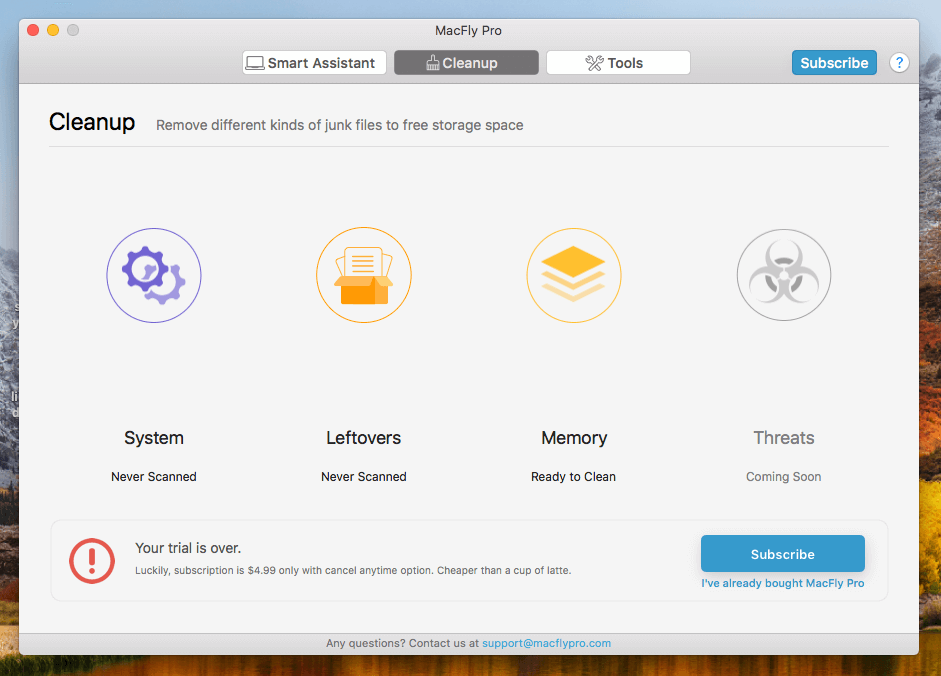941x676 pixels.
Task: Click the "Remove different kinds of junk files" subtitle
Action: coord(340,125)
